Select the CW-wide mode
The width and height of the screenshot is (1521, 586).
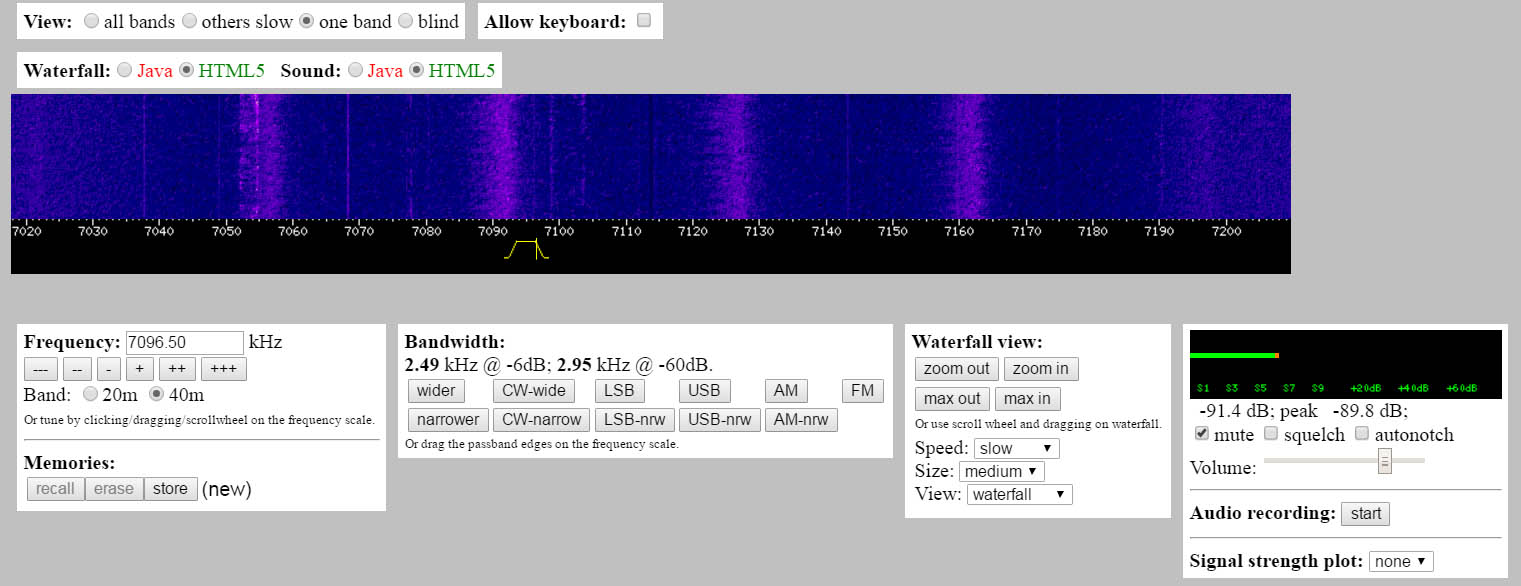(534, 390)
